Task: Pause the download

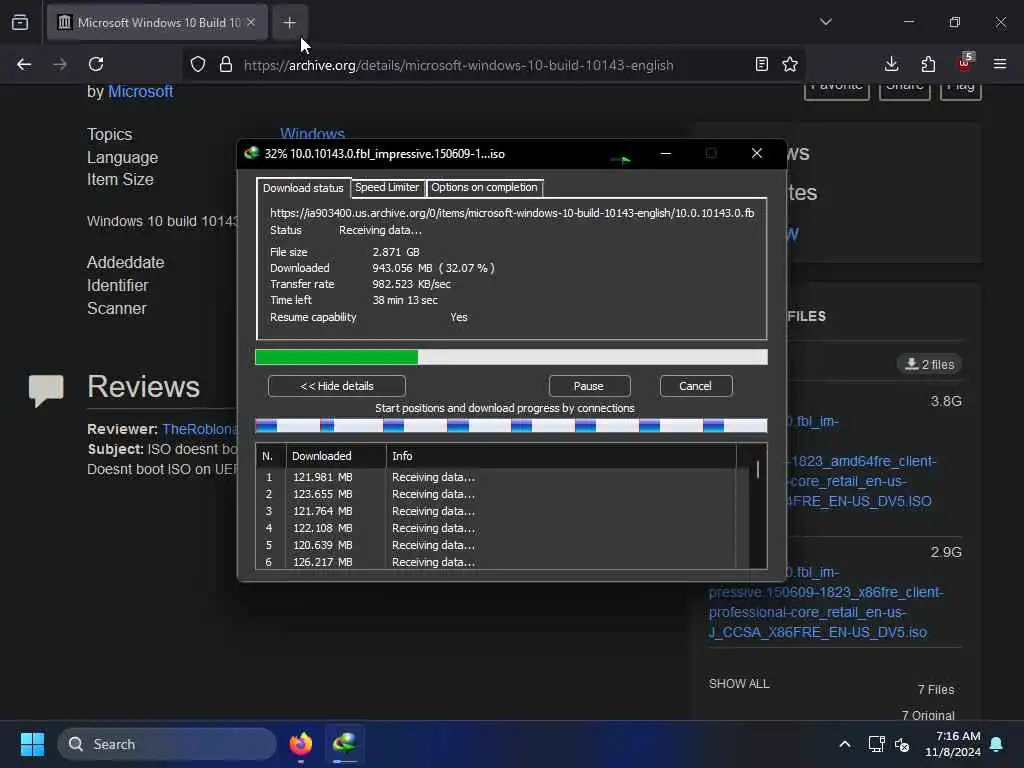Action: (589, 386)
